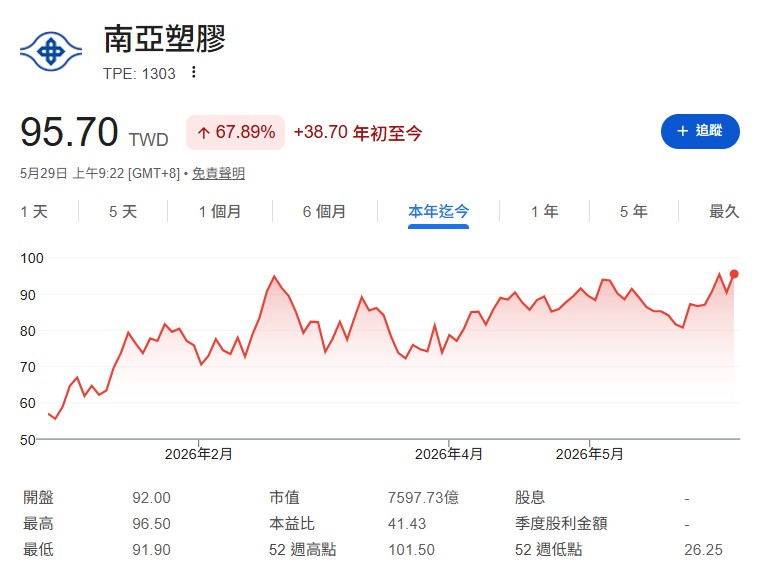Click the 南亞塑膠 company title
This screenshot has width=759, height=580.
(165, 39)
